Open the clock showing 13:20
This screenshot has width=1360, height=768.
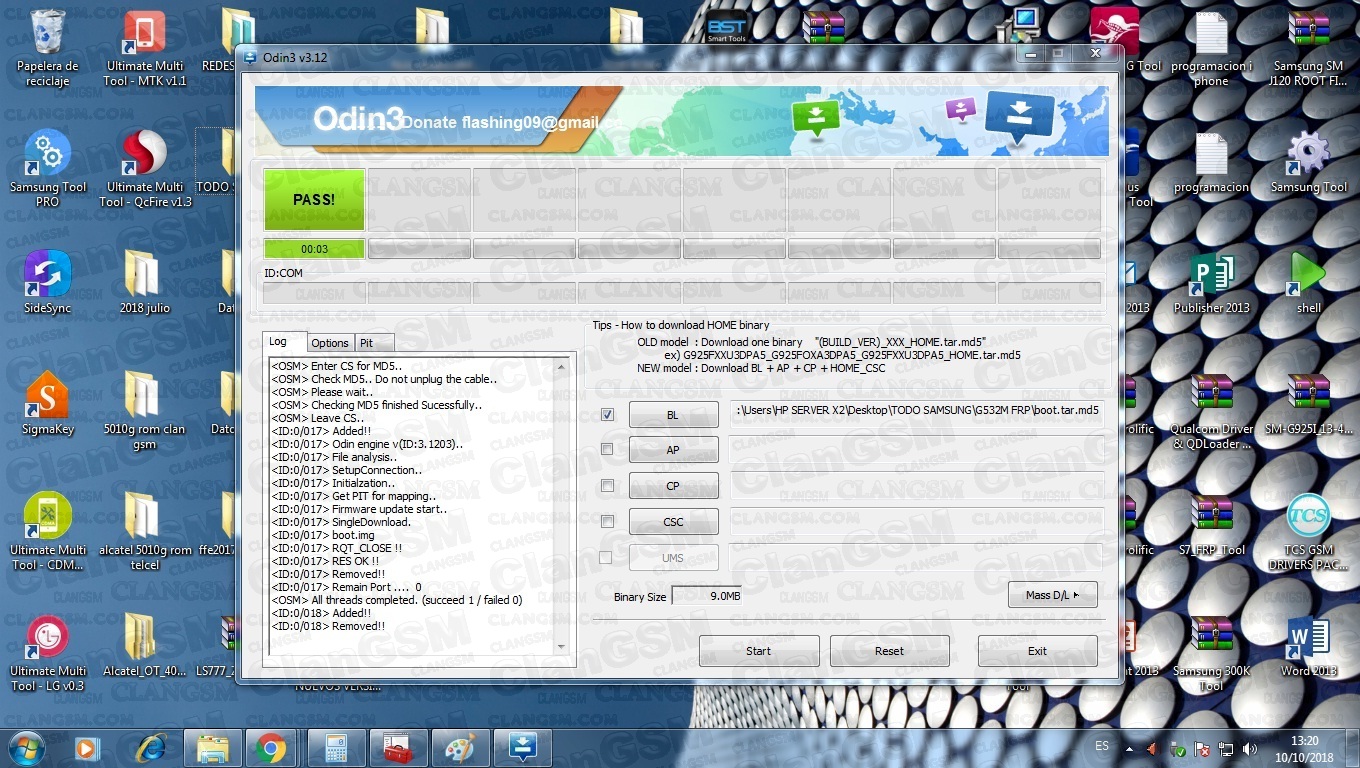1304,748
